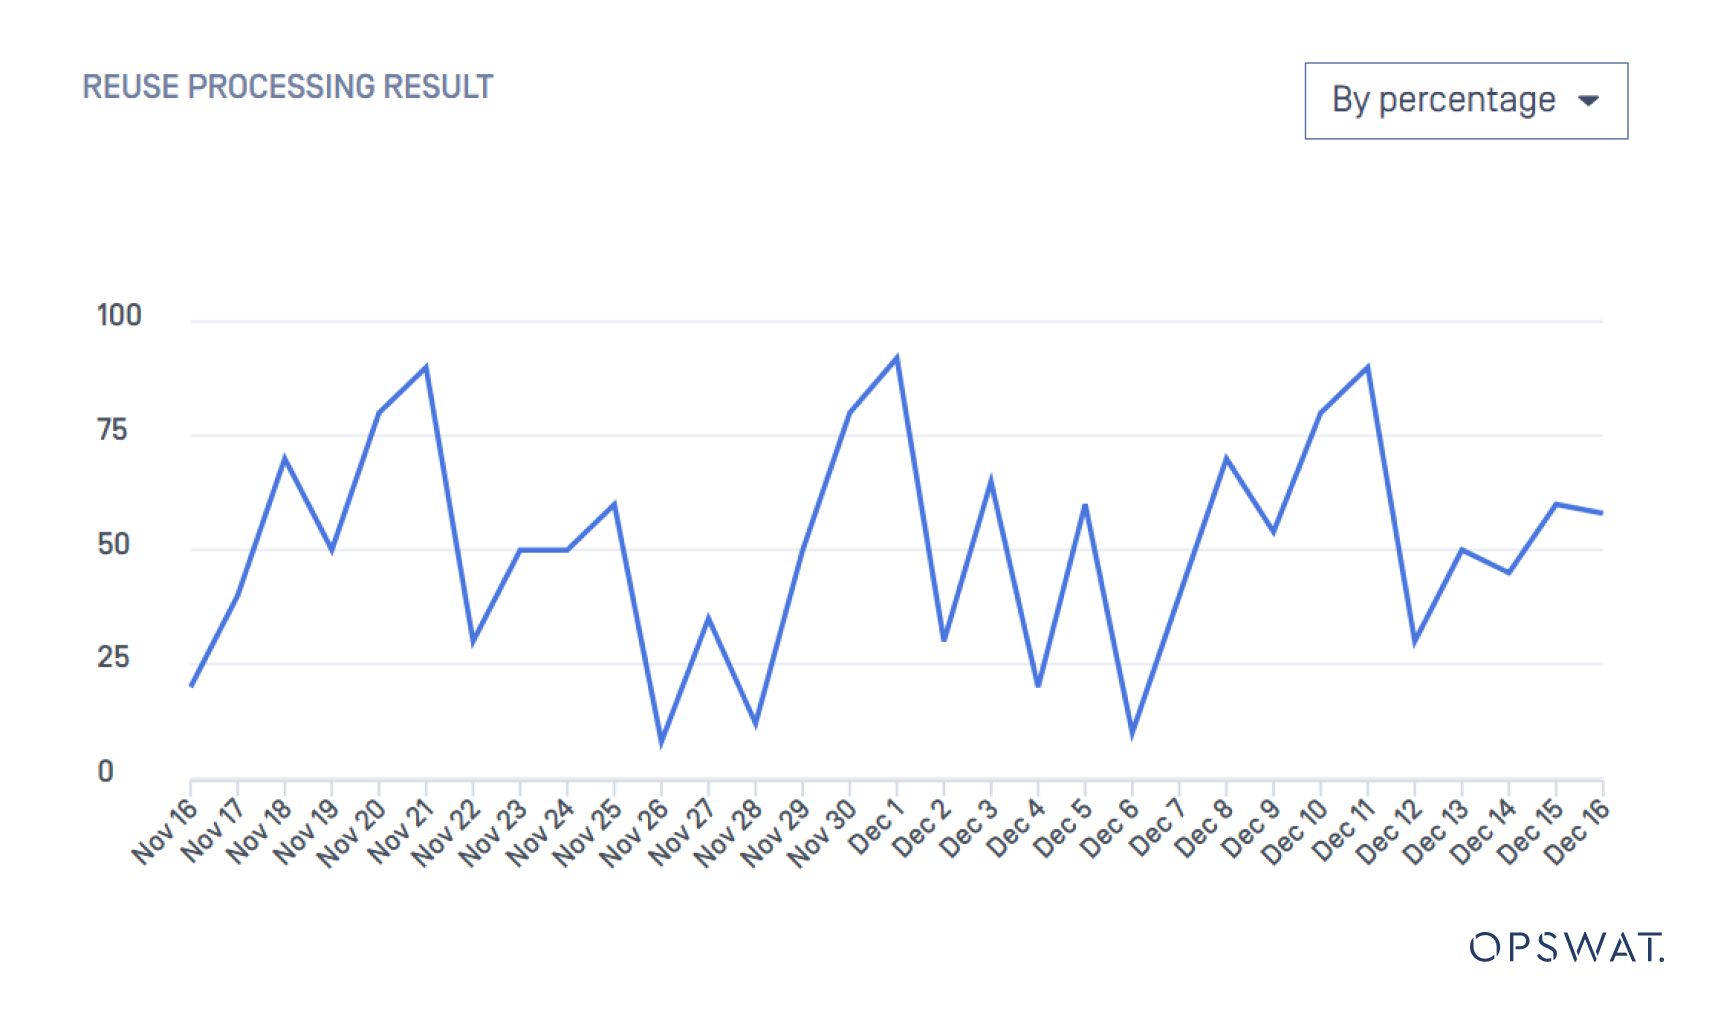Click the OPSWAT logo
Screen dimensions: 1712x1018
click(1566, 946)
